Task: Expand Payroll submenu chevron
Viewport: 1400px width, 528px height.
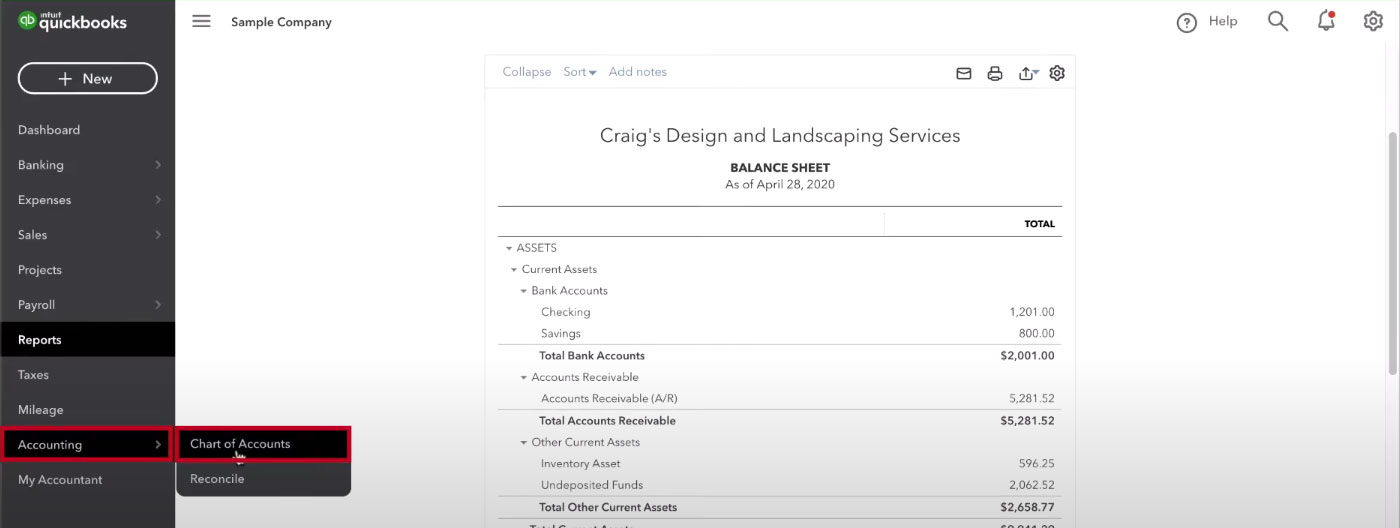Action: (x=158, y=305)
